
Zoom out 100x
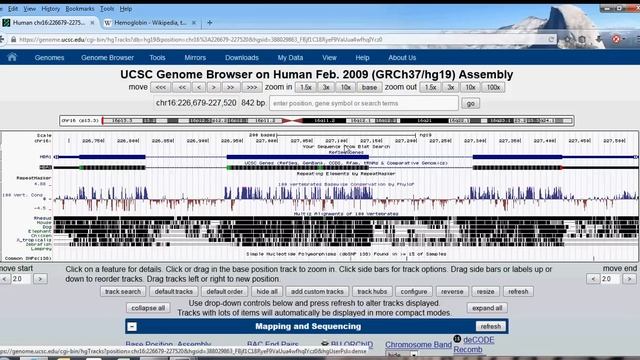click(493, 87)
